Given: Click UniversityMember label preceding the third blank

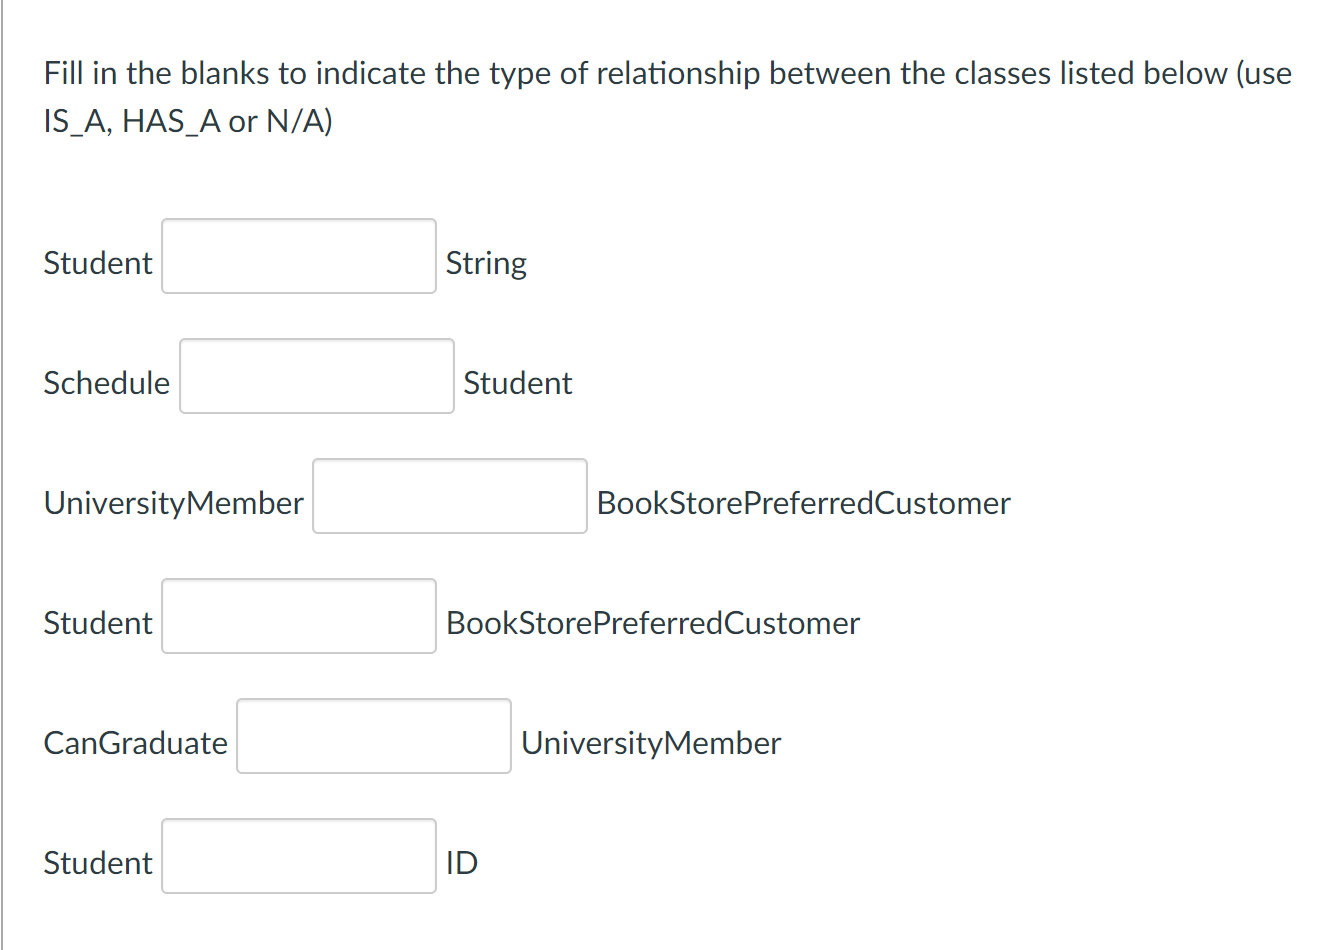Looking at the screenshot, I should [x=174, y=503].
